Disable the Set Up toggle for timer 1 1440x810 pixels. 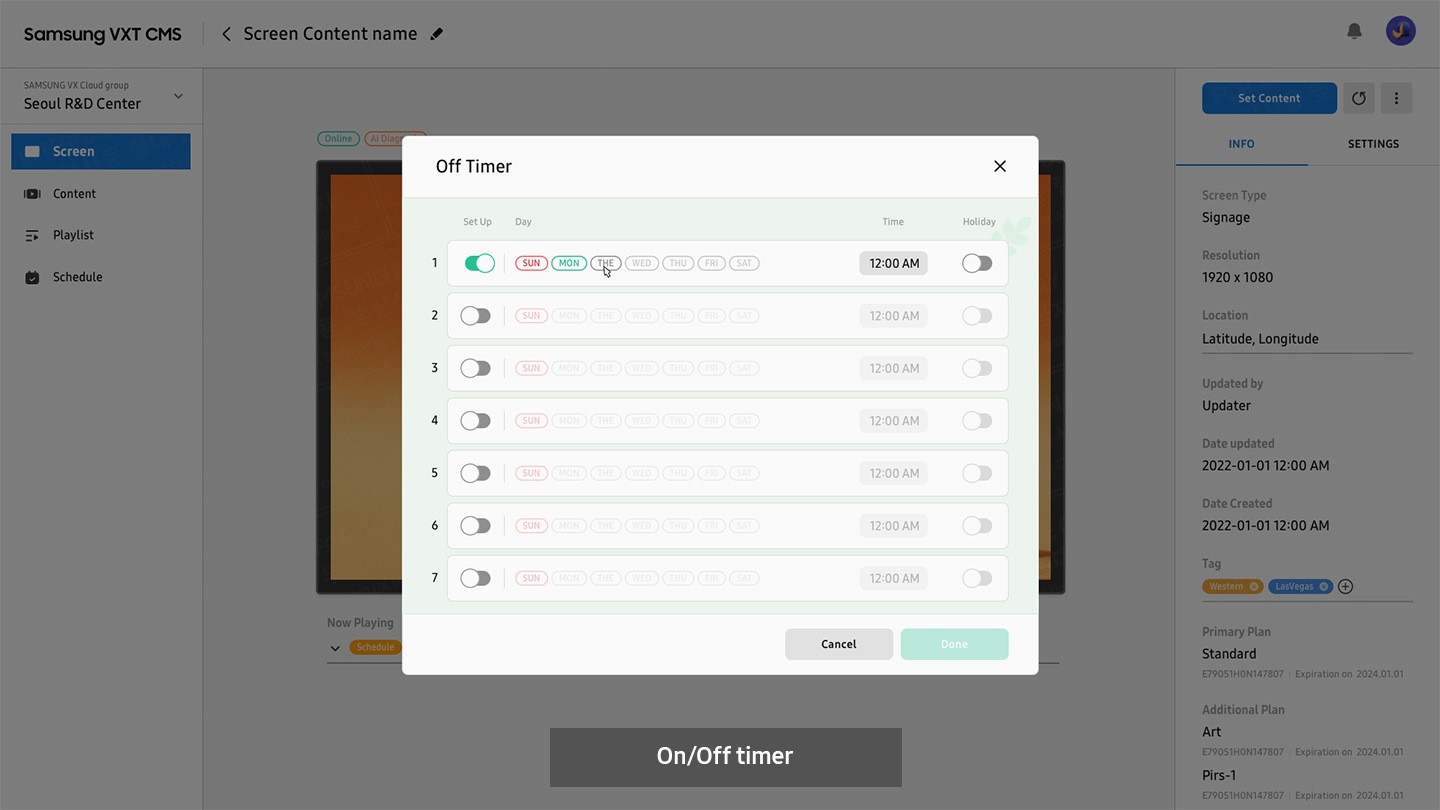click(479, 263)
